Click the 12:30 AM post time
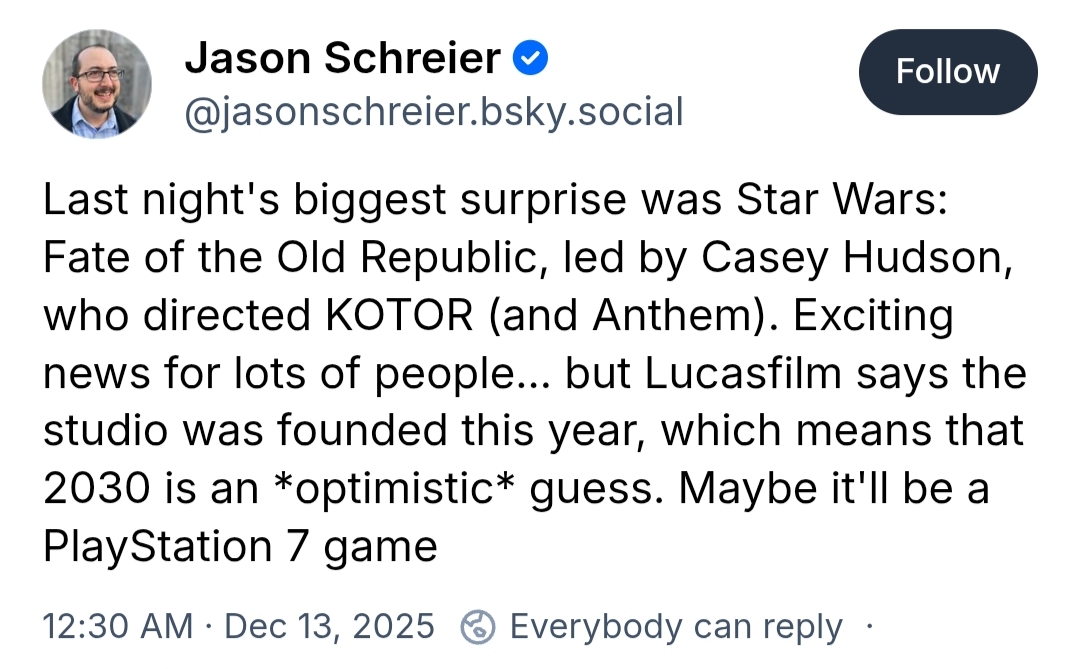The width and height of the screenshot is (1080, 669). [118, 627]
